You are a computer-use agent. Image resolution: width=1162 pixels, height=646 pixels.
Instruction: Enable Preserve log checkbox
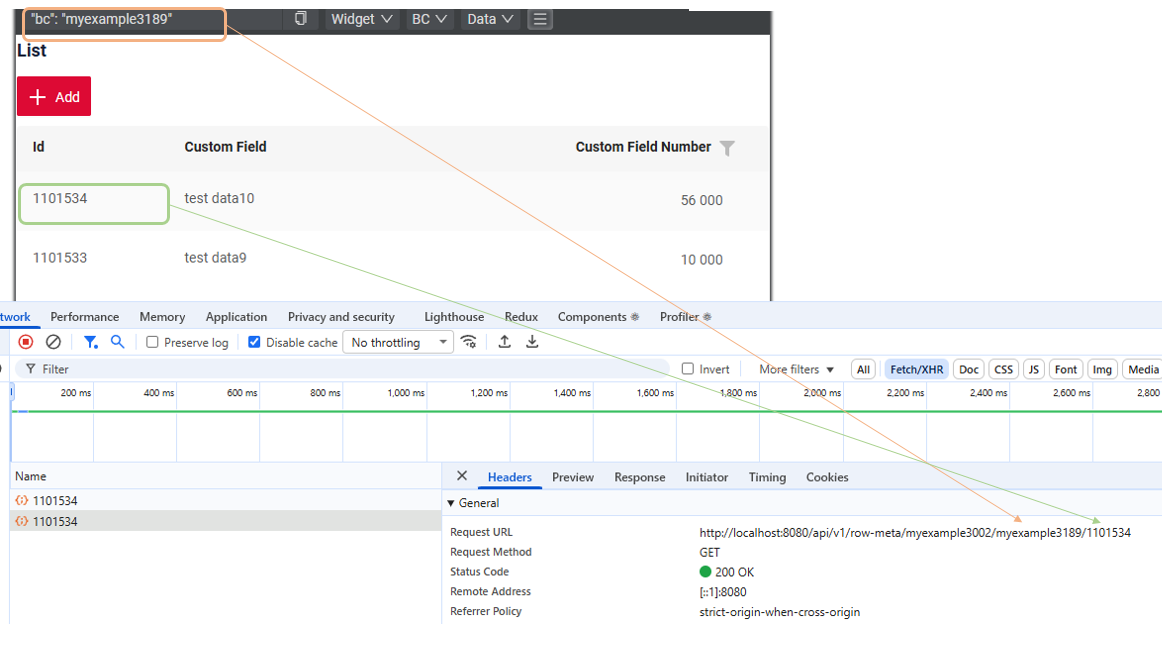[153, 342]
